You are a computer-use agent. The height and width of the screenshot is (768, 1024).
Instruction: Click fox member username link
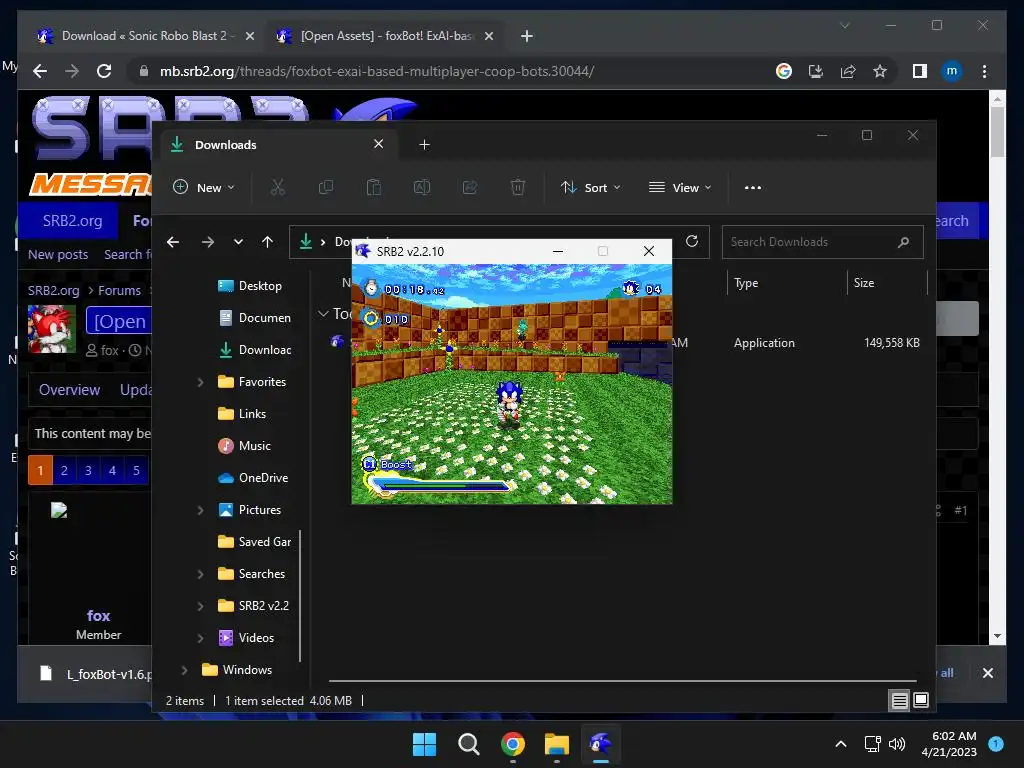[99, 616]
